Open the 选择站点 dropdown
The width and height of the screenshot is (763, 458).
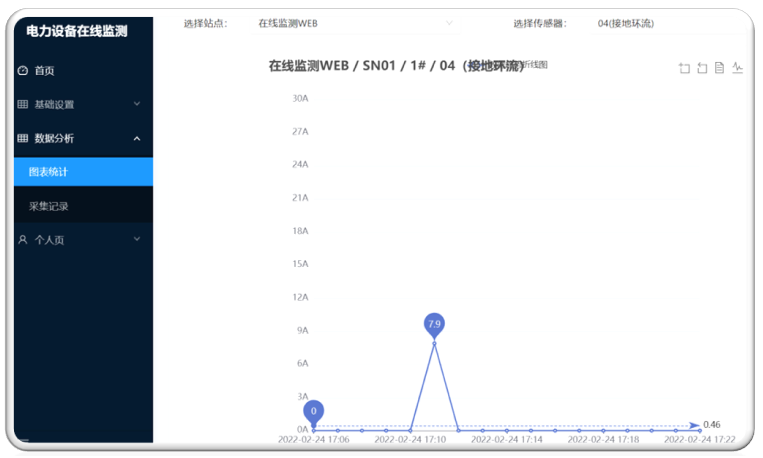pos(354,23)
